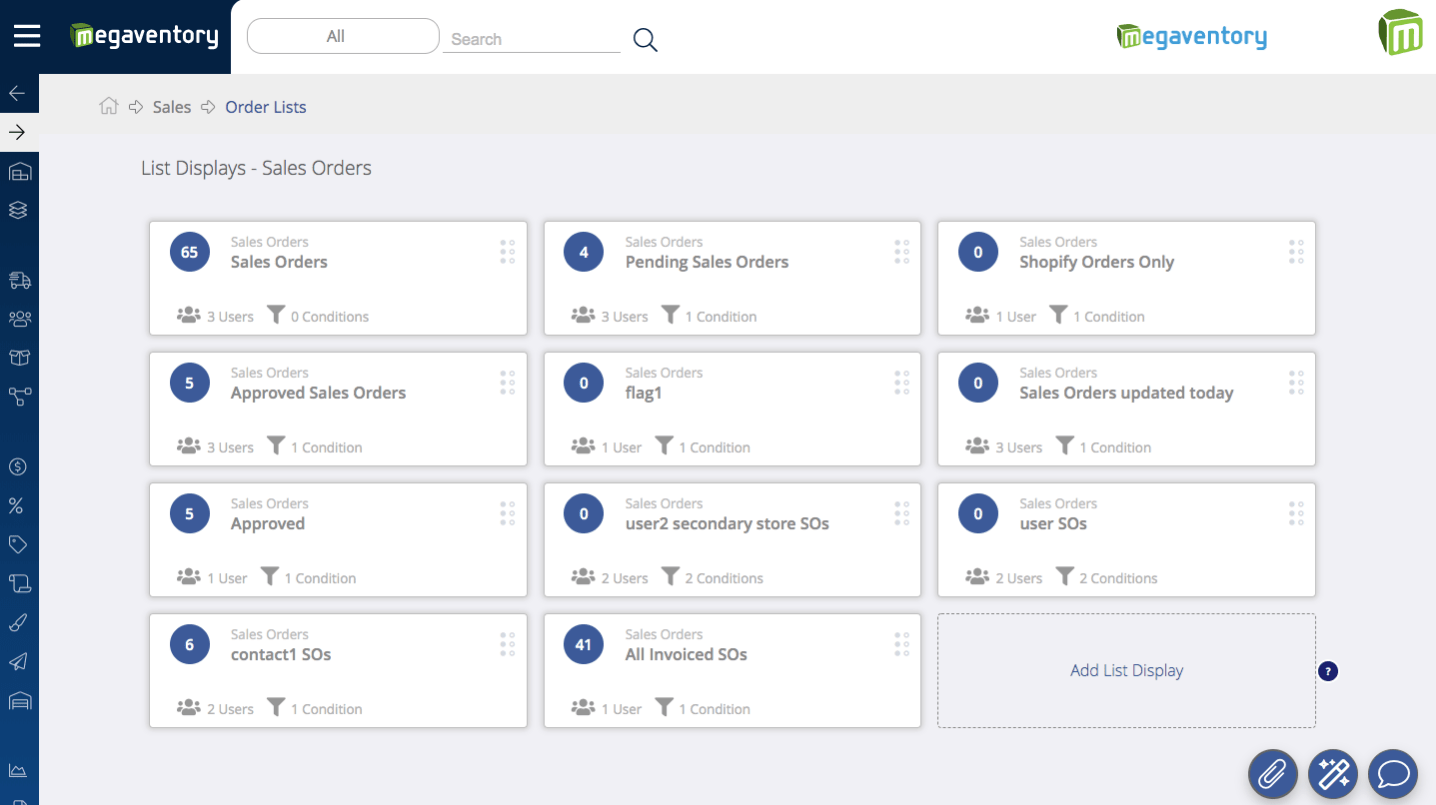The width and height of the screenshot is (1436, 805).
Task: Open the Order Lists breadcrumb link
Action: (265, 106)
